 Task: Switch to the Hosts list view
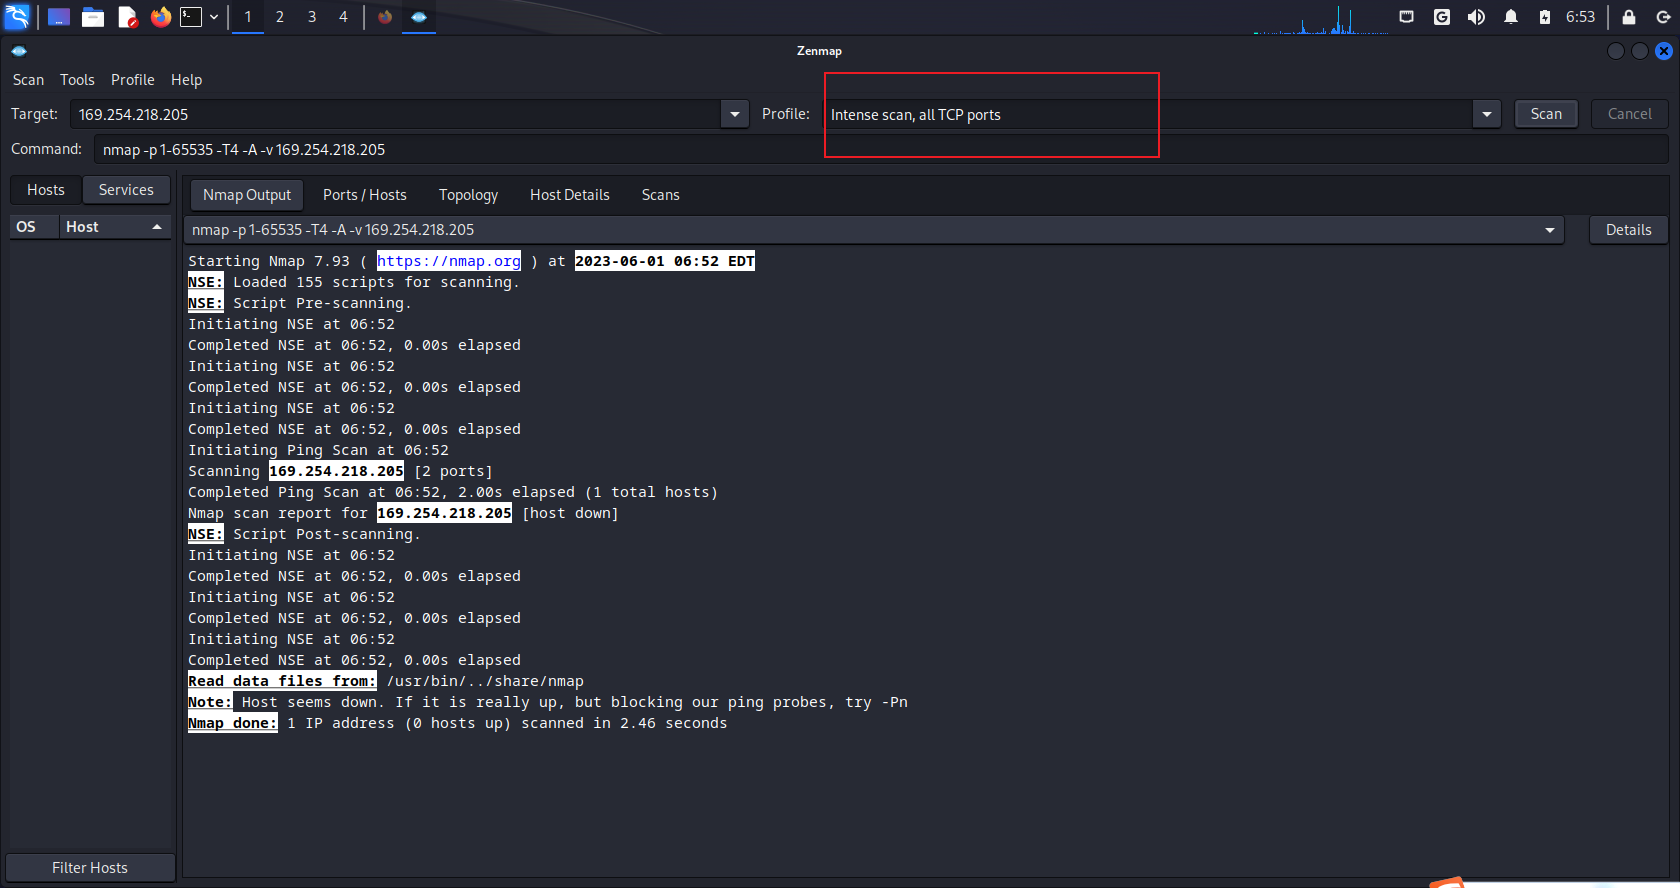pos(46,190)
